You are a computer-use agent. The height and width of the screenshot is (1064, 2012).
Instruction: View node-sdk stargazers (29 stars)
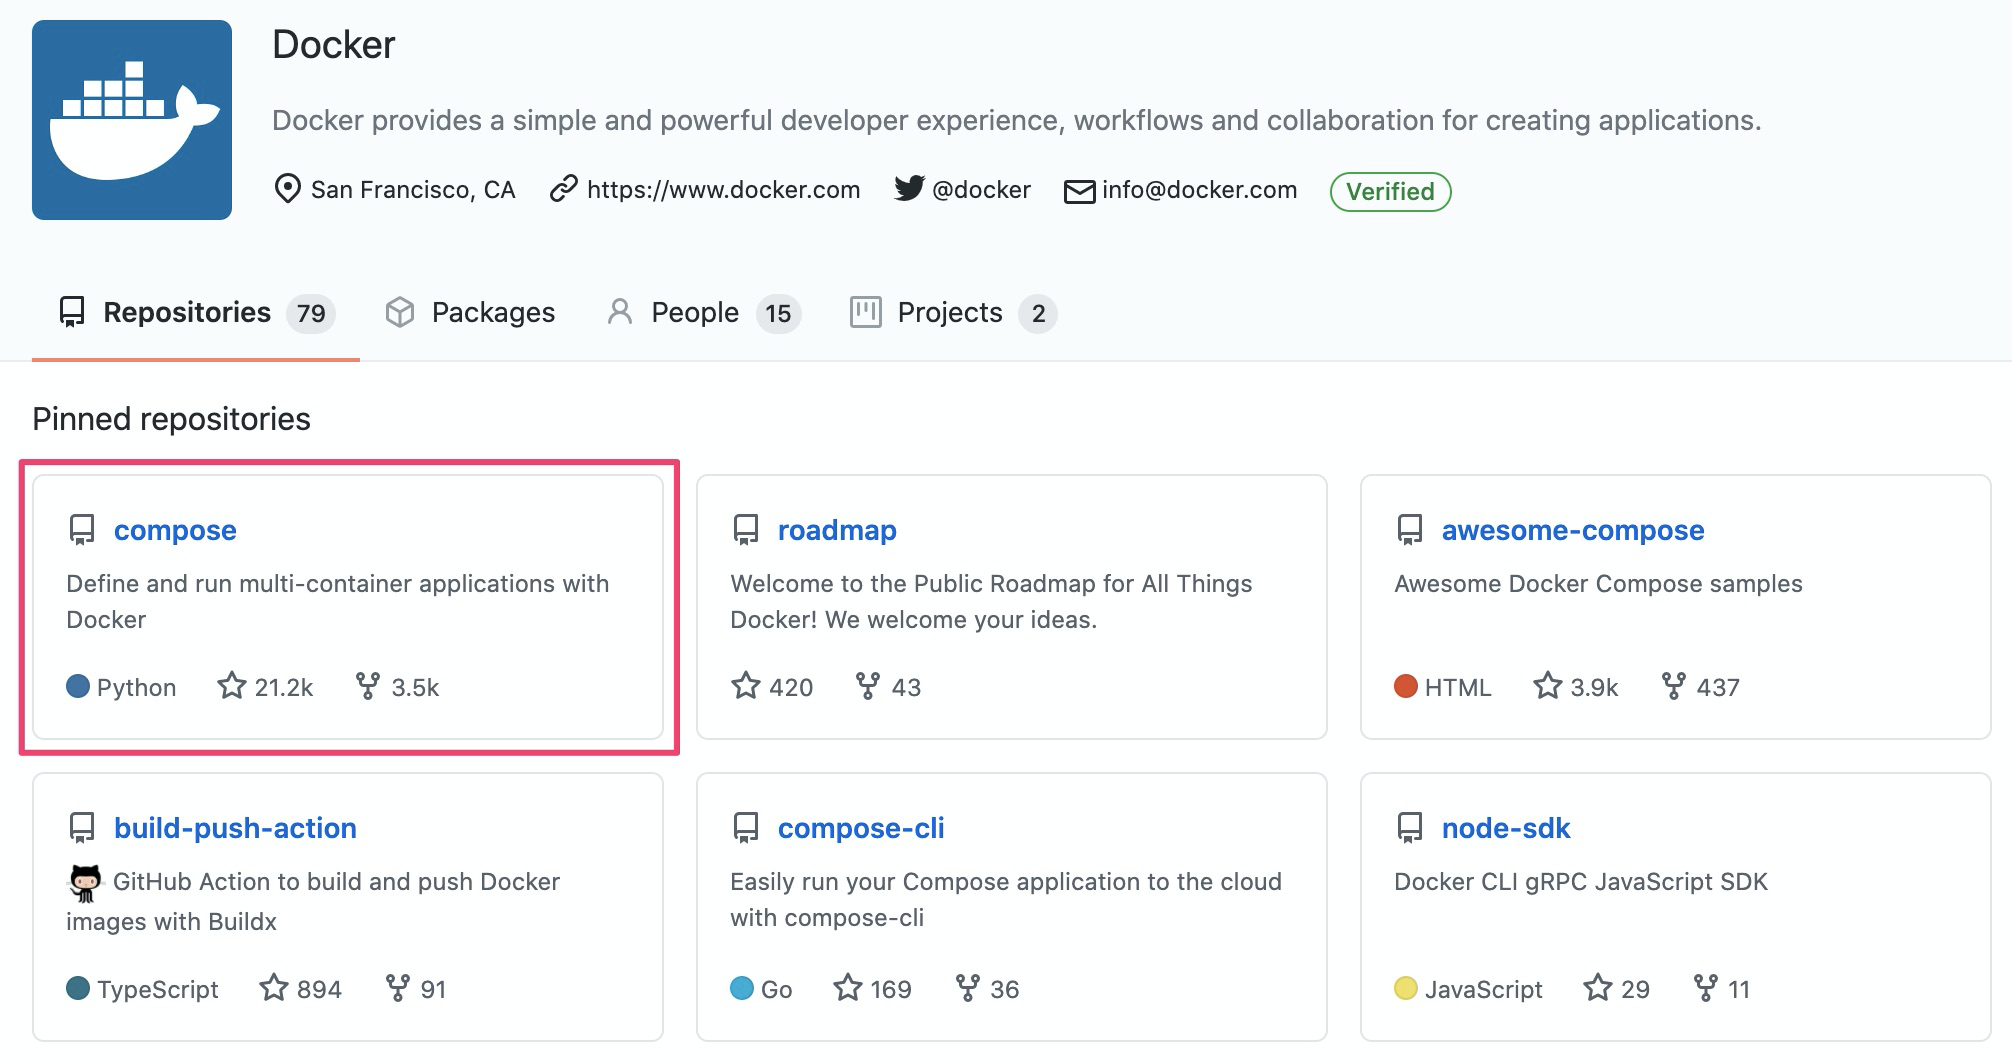(1617, 989)
